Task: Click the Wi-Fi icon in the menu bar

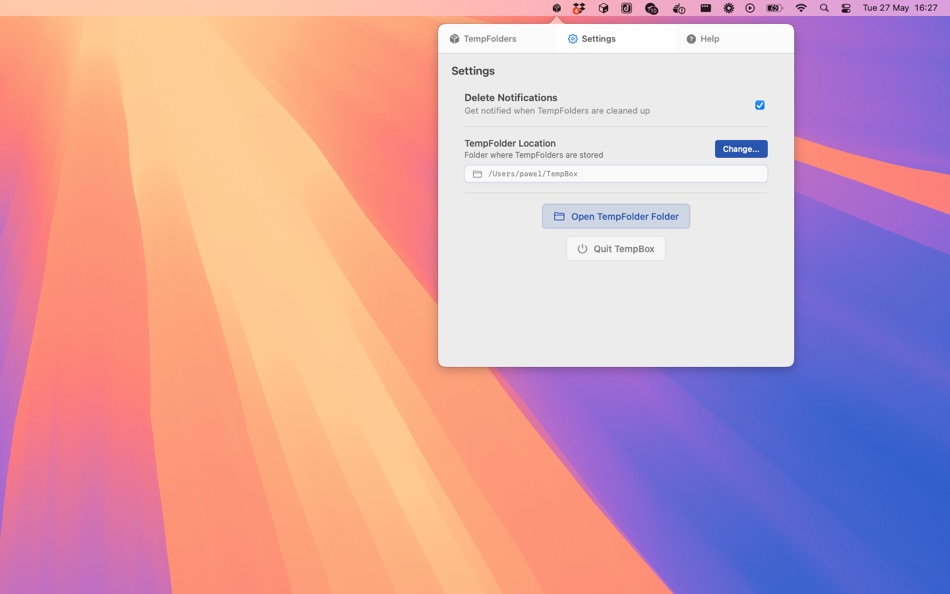Action: [799, 7]
